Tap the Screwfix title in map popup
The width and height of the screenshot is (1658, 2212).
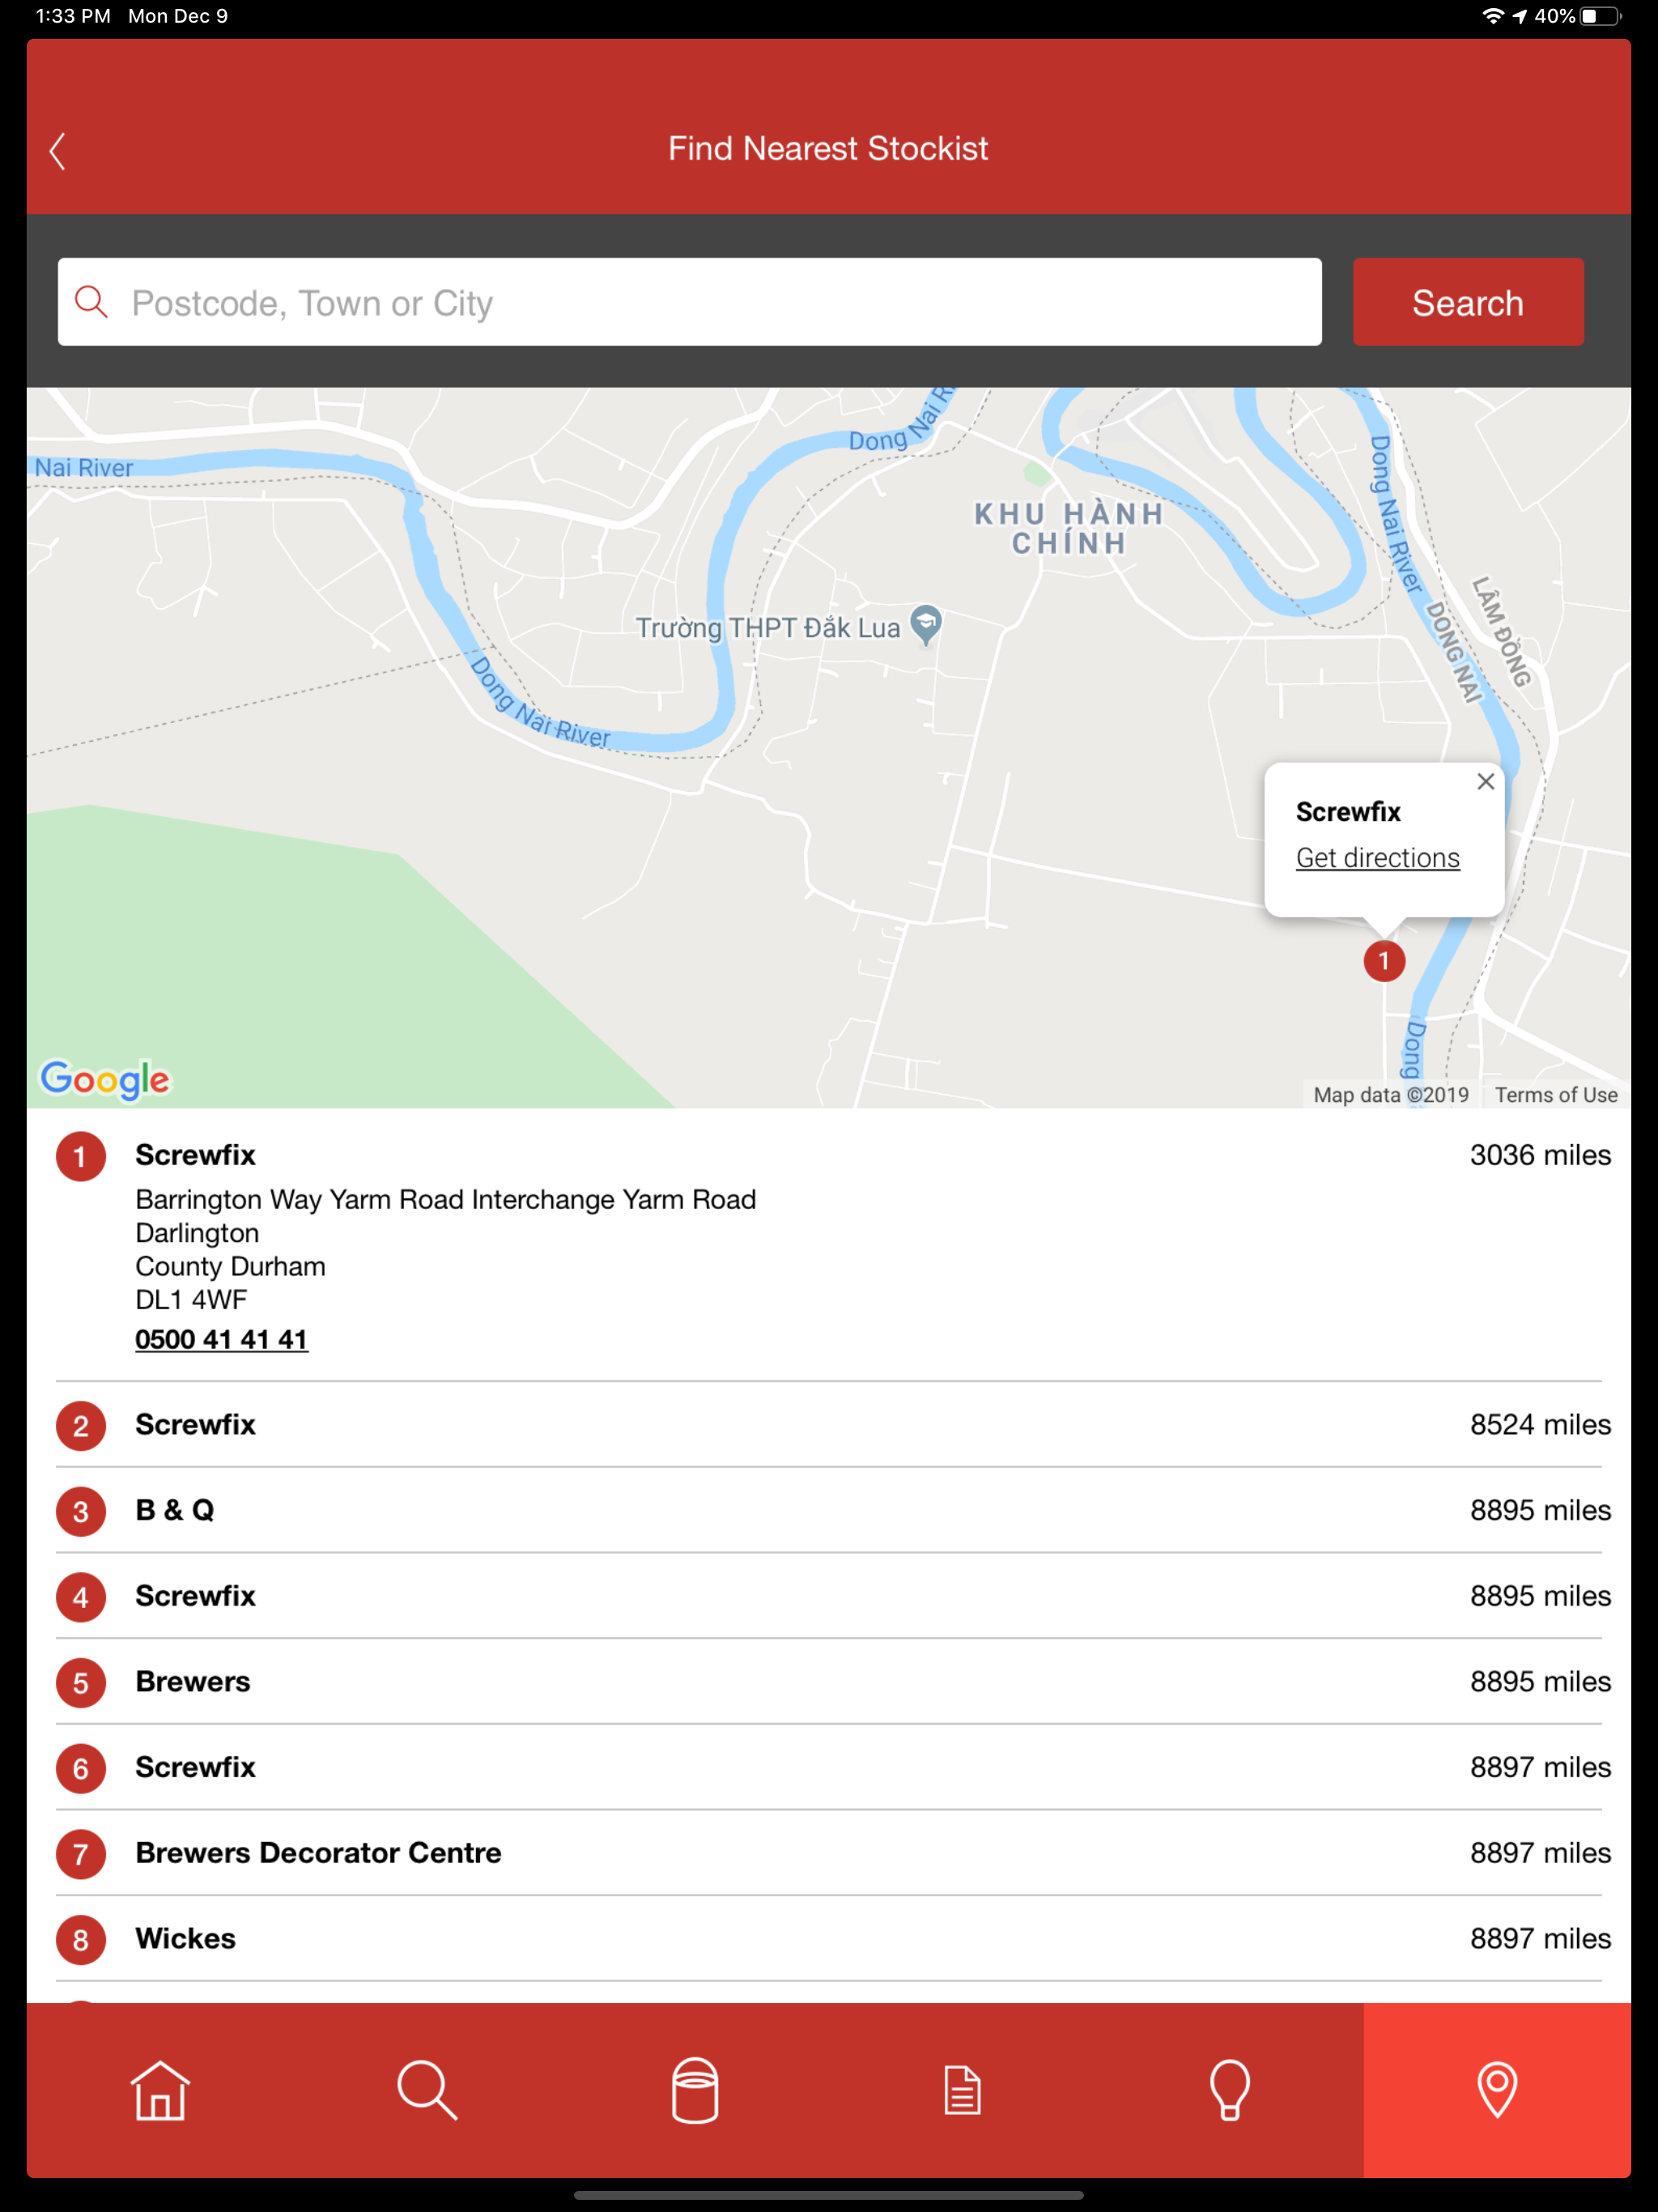click(x=1348, y=812)
